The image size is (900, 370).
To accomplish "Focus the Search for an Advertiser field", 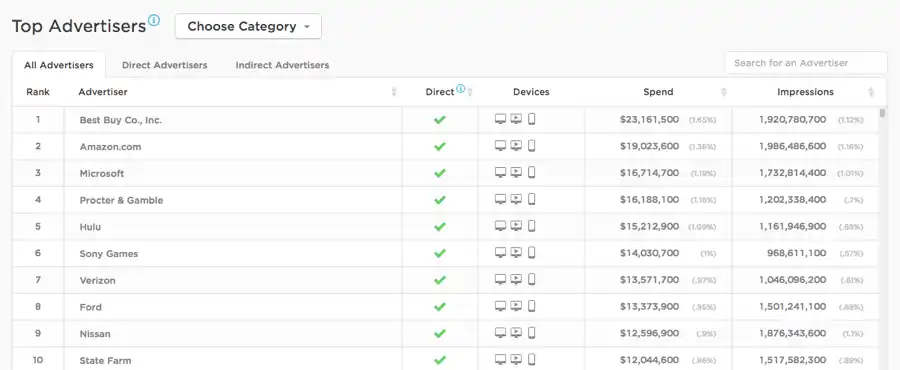I will coord(806,63).
